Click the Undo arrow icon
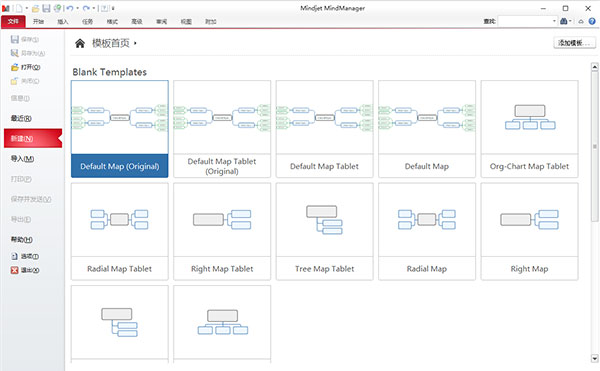The height and width of the screenshot is (371, 600). point(70,8)
